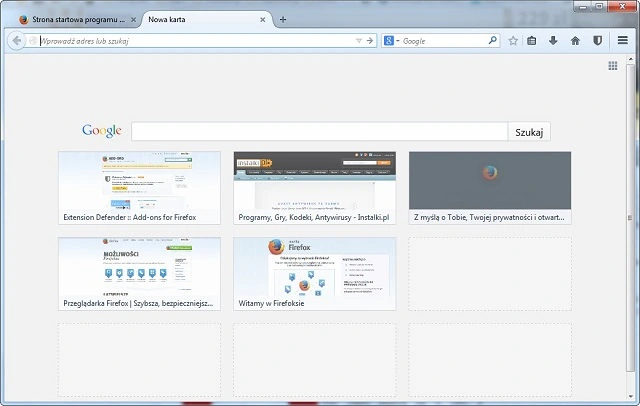Click the page Google search text box
Viewport: 640px width, 406px height.
pos(320,132)
